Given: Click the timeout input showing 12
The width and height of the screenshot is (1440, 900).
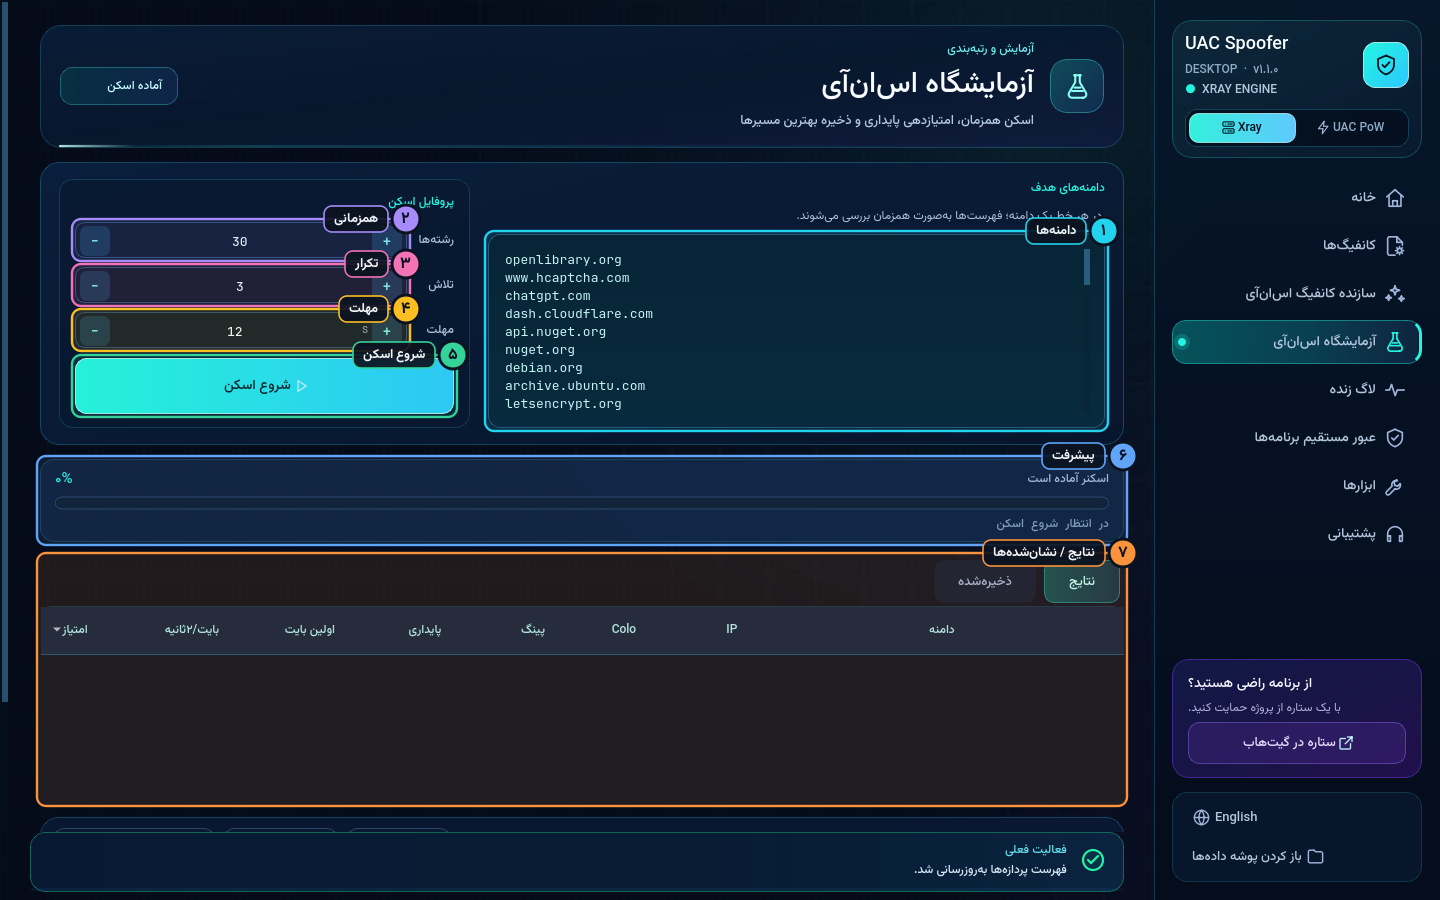Looking at the screenshot, I should (x=235, y=331).
